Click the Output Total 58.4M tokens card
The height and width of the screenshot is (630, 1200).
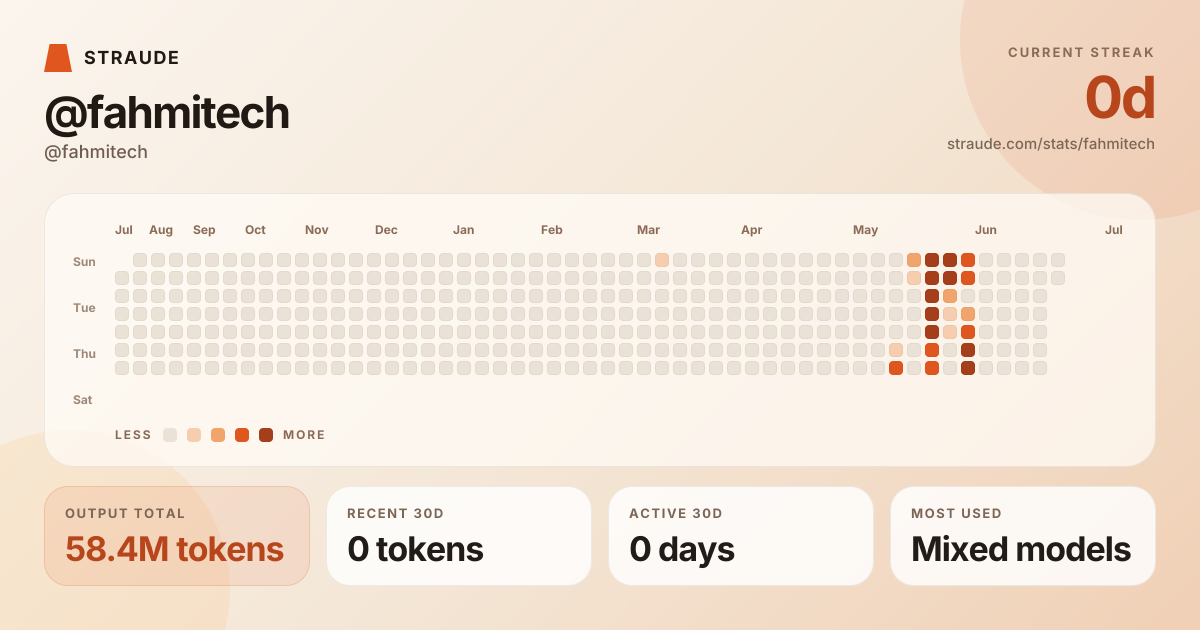[x=177, y=536]
